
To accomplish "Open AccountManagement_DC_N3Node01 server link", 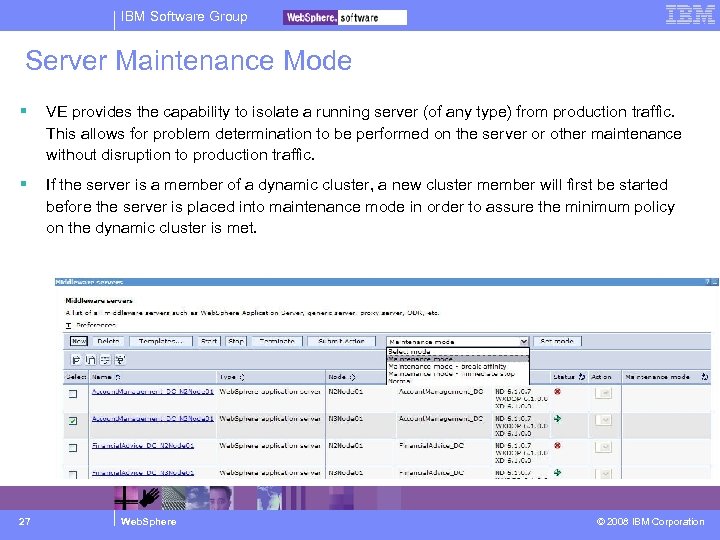I will point(153,418).
